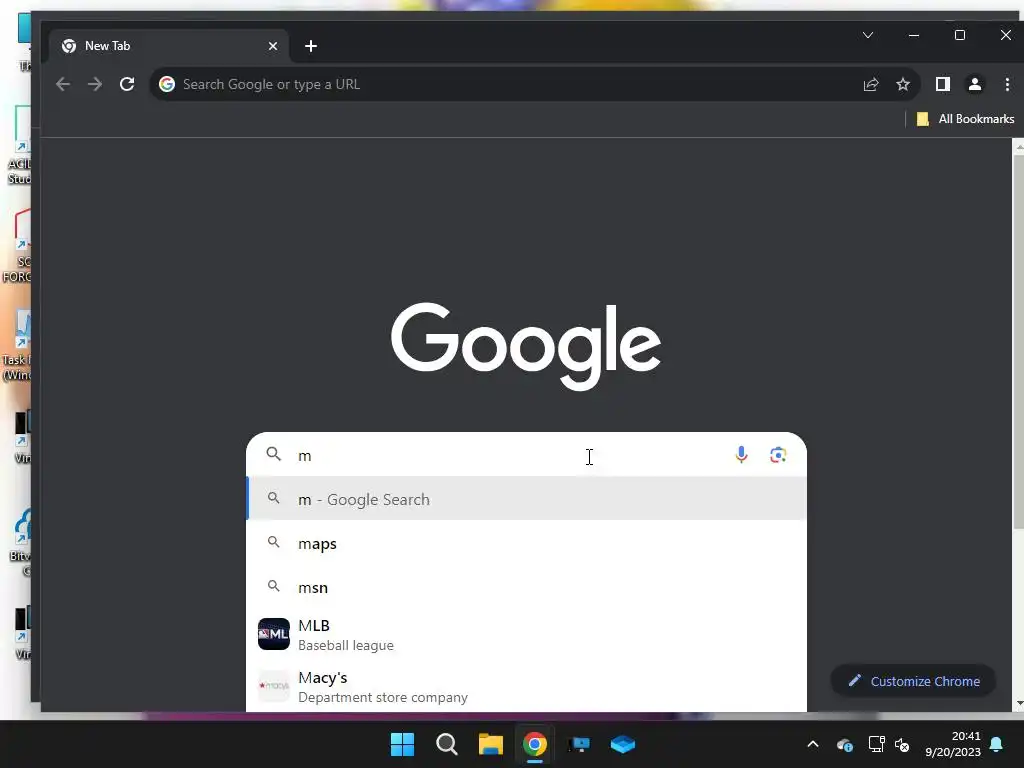Open the tab search chevron

[x=868, y=35]
